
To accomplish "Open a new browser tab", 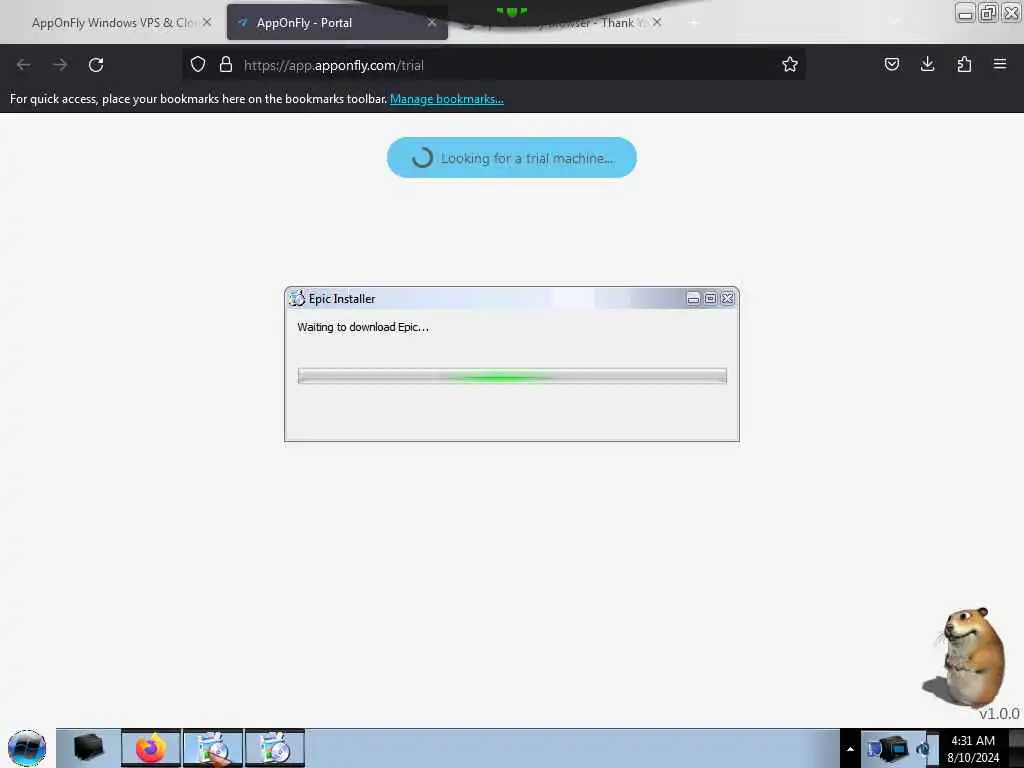I will [x=694, y=23].
